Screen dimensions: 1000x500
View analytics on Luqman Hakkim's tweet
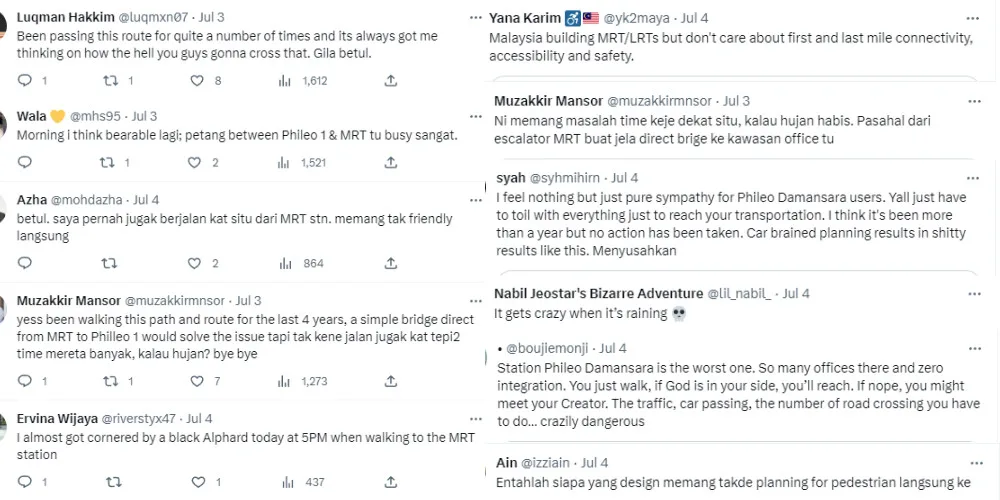pyautogui.click(x=285, y=80)
